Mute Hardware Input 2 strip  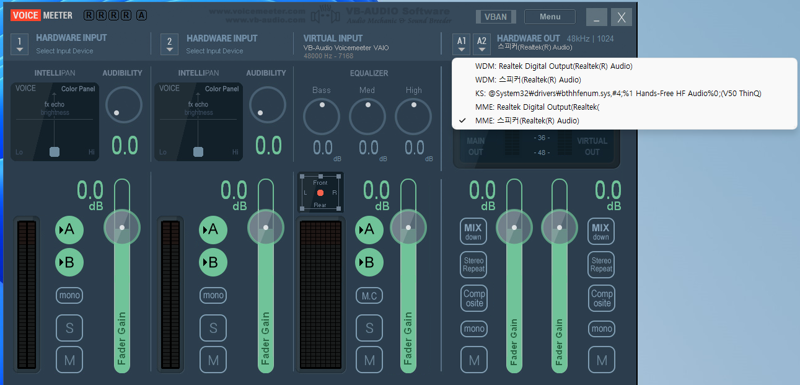point(213,361)
